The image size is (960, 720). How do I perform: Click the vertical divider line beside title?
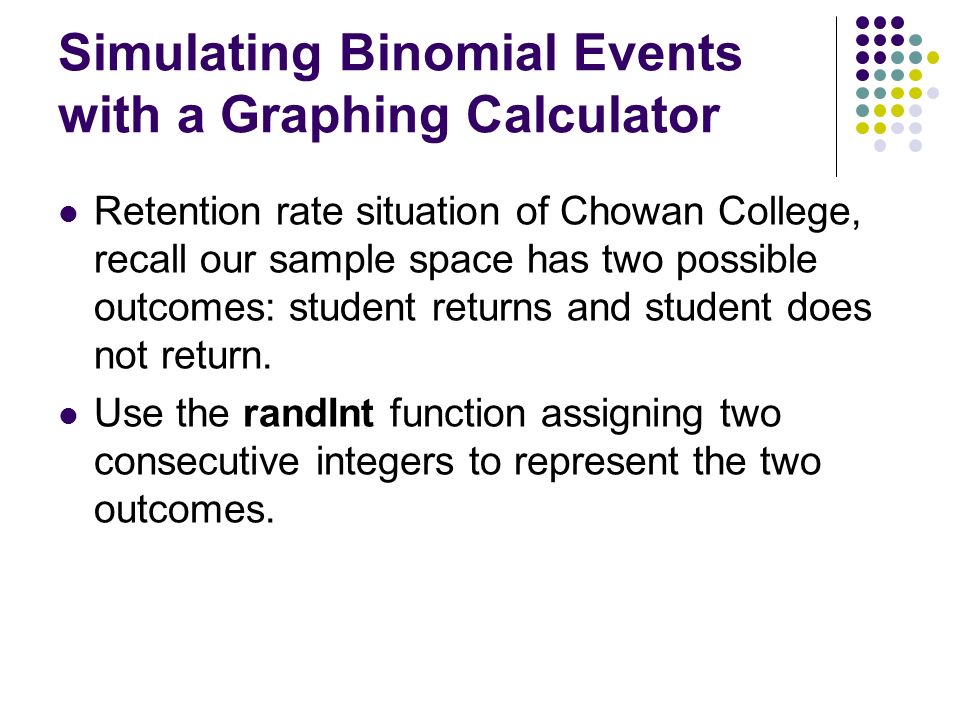(836, 97)
